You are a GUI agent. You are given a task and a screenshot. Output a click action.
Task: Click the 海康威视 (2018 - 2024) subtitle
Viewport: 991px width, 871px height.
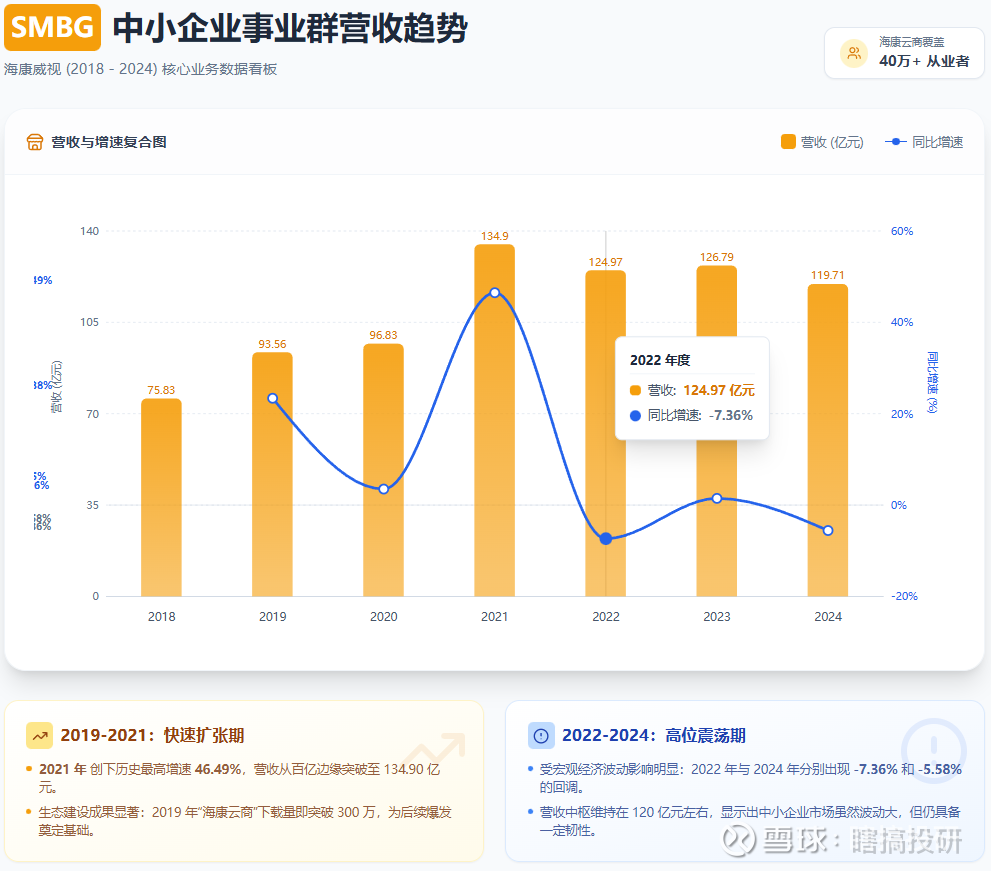[140, 69]
